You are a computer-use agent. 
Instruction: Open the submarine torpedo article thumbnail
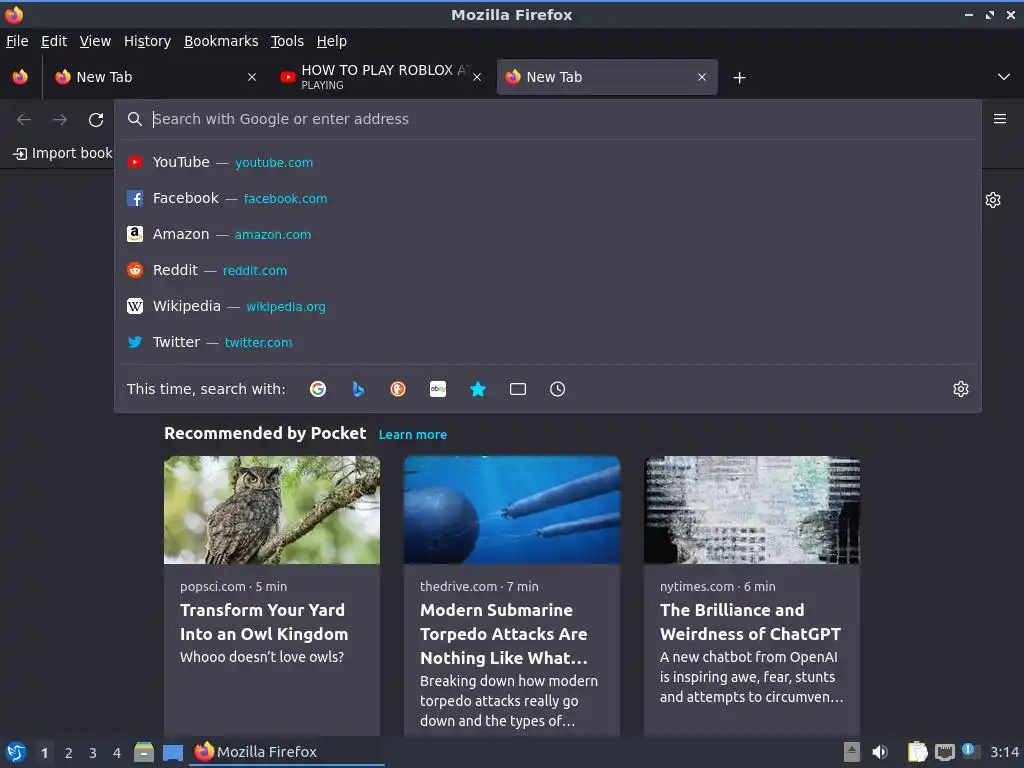pyautogui.click(x=512, y=510)
